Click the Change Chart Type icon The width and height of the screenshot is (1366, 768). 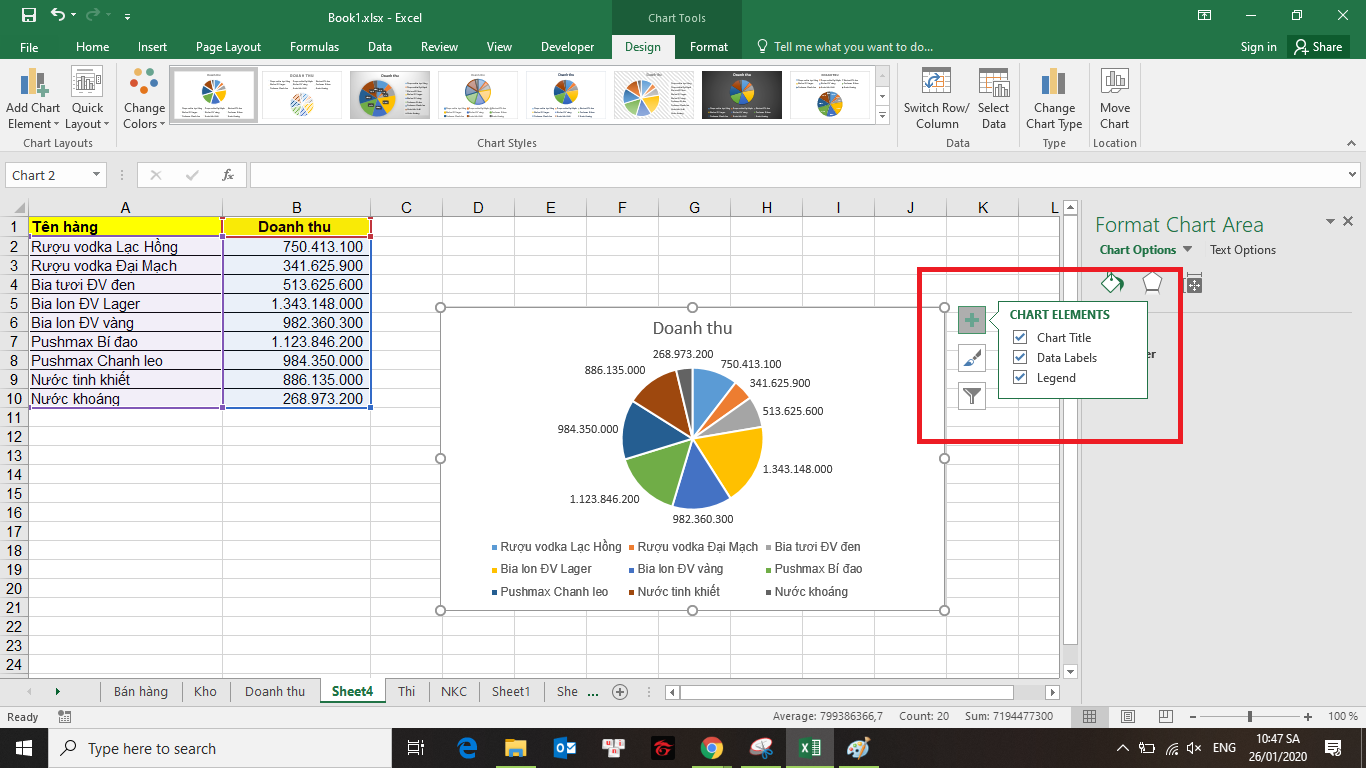(1053, 85)
